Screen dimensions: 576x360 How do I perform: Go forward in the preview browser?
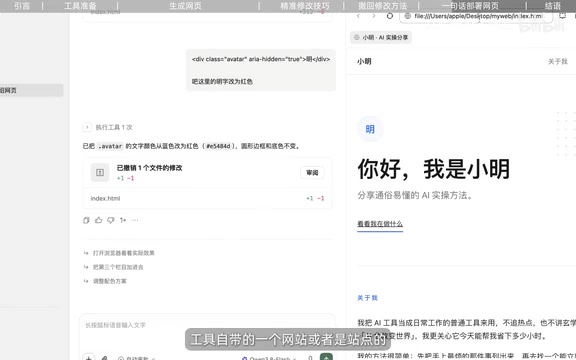coord(374,16)
